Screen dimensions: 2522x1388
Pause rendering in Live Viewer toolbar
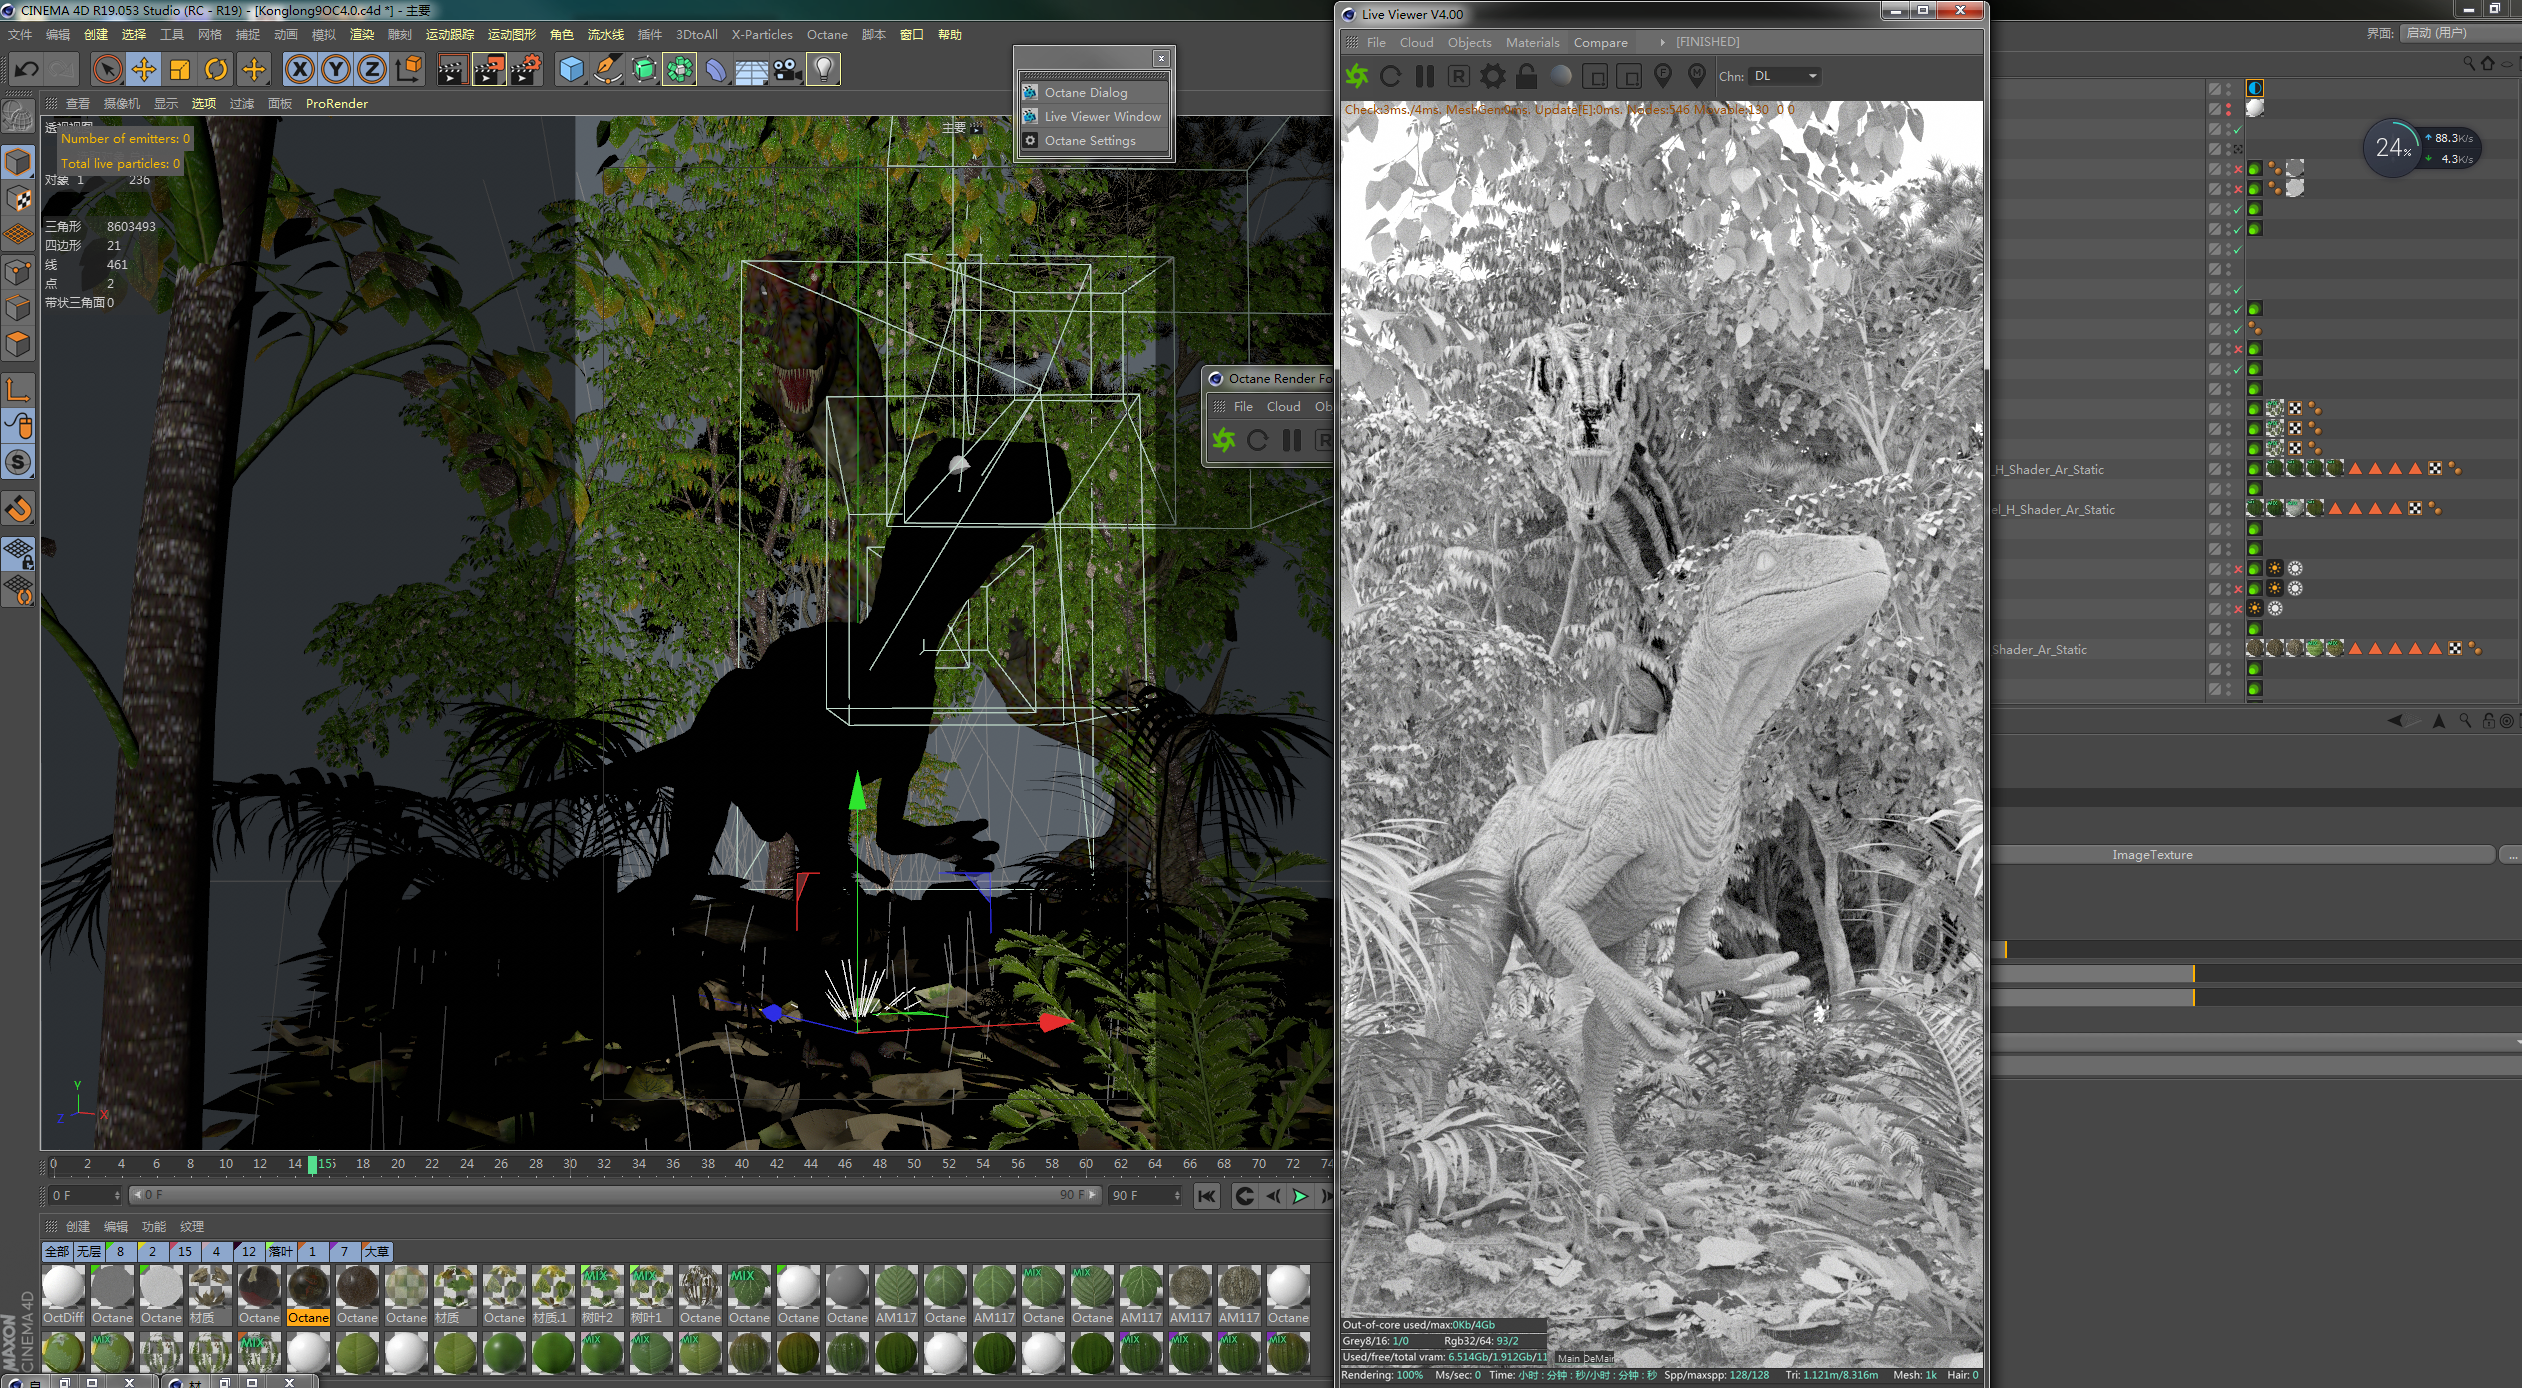[1424, 76]
